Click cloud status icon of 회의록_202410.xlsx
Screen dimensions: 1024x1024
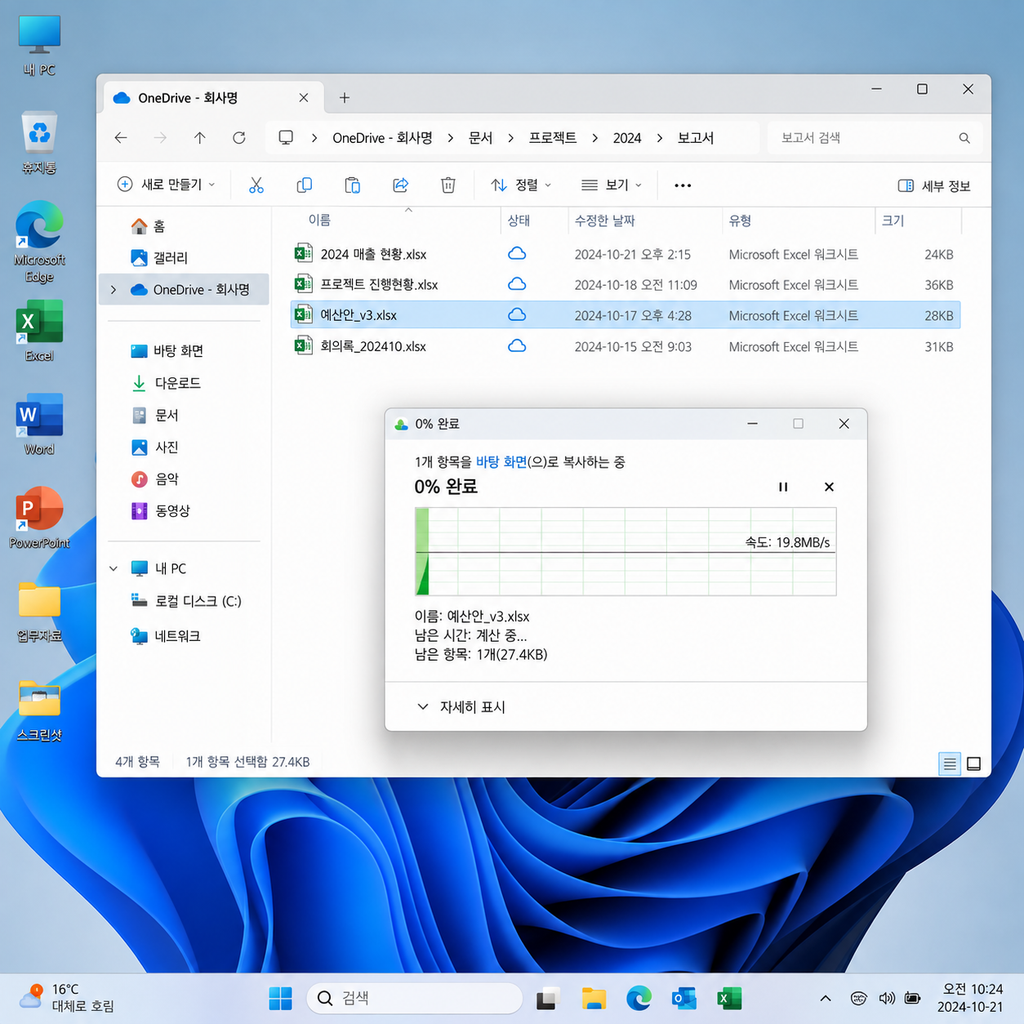tap(517, 345)
